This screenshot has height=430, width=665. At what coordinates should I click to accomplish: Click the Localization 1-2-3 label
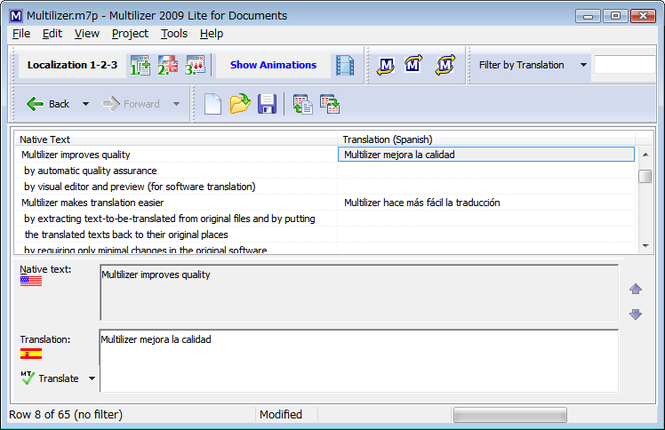(x=72, y=65)
